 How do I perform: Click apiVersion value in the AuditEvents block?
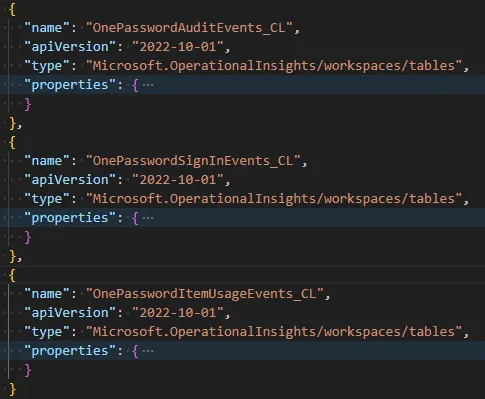pos(178,47)
